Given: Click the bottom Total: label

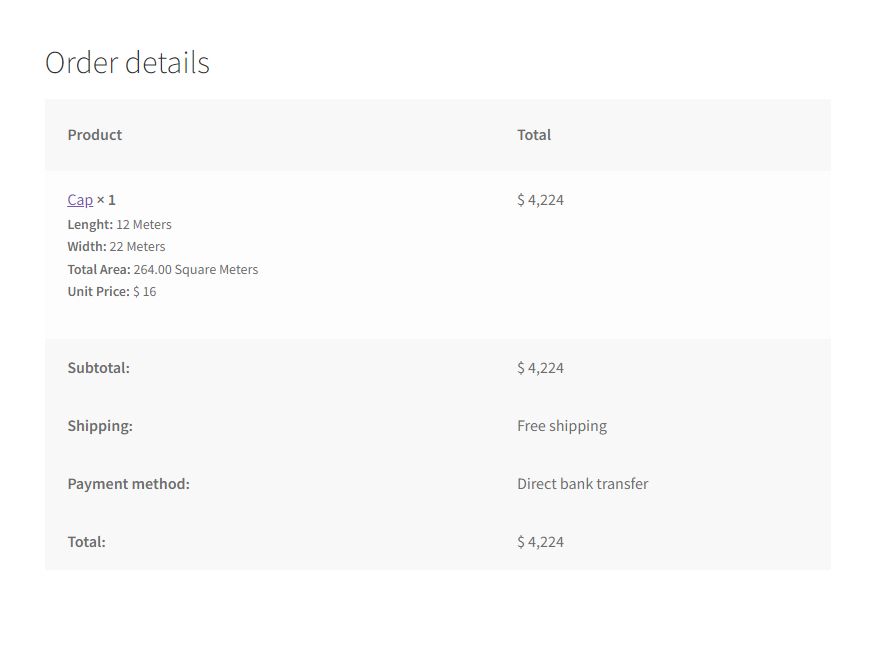Looking at the screenshot, I should coord(86,542).
